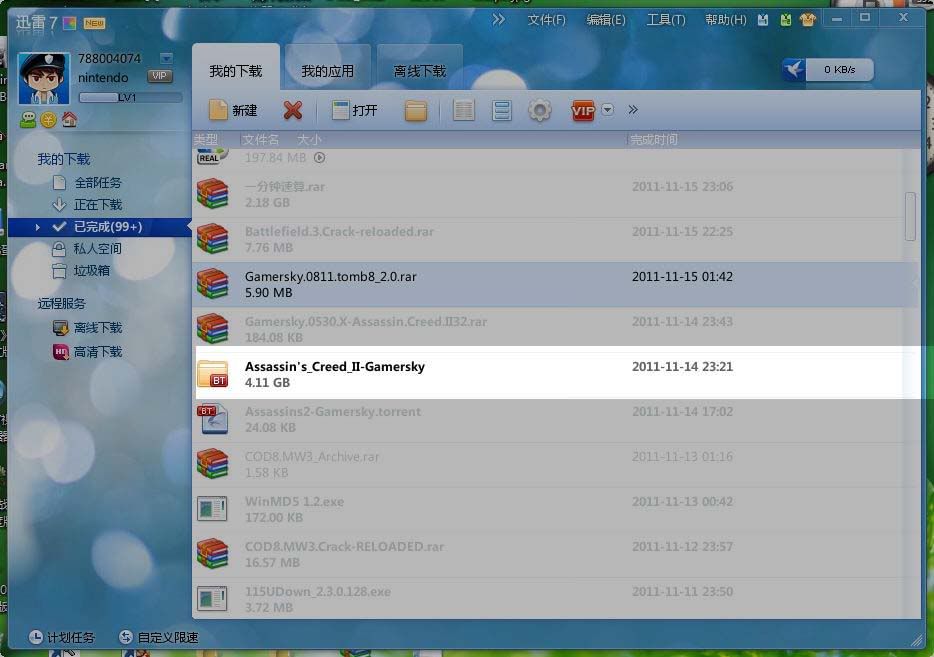This screenshot has height=657, width=934.
Task: Open the download folder via toolbar folder icon
Action: coord(416,110)
